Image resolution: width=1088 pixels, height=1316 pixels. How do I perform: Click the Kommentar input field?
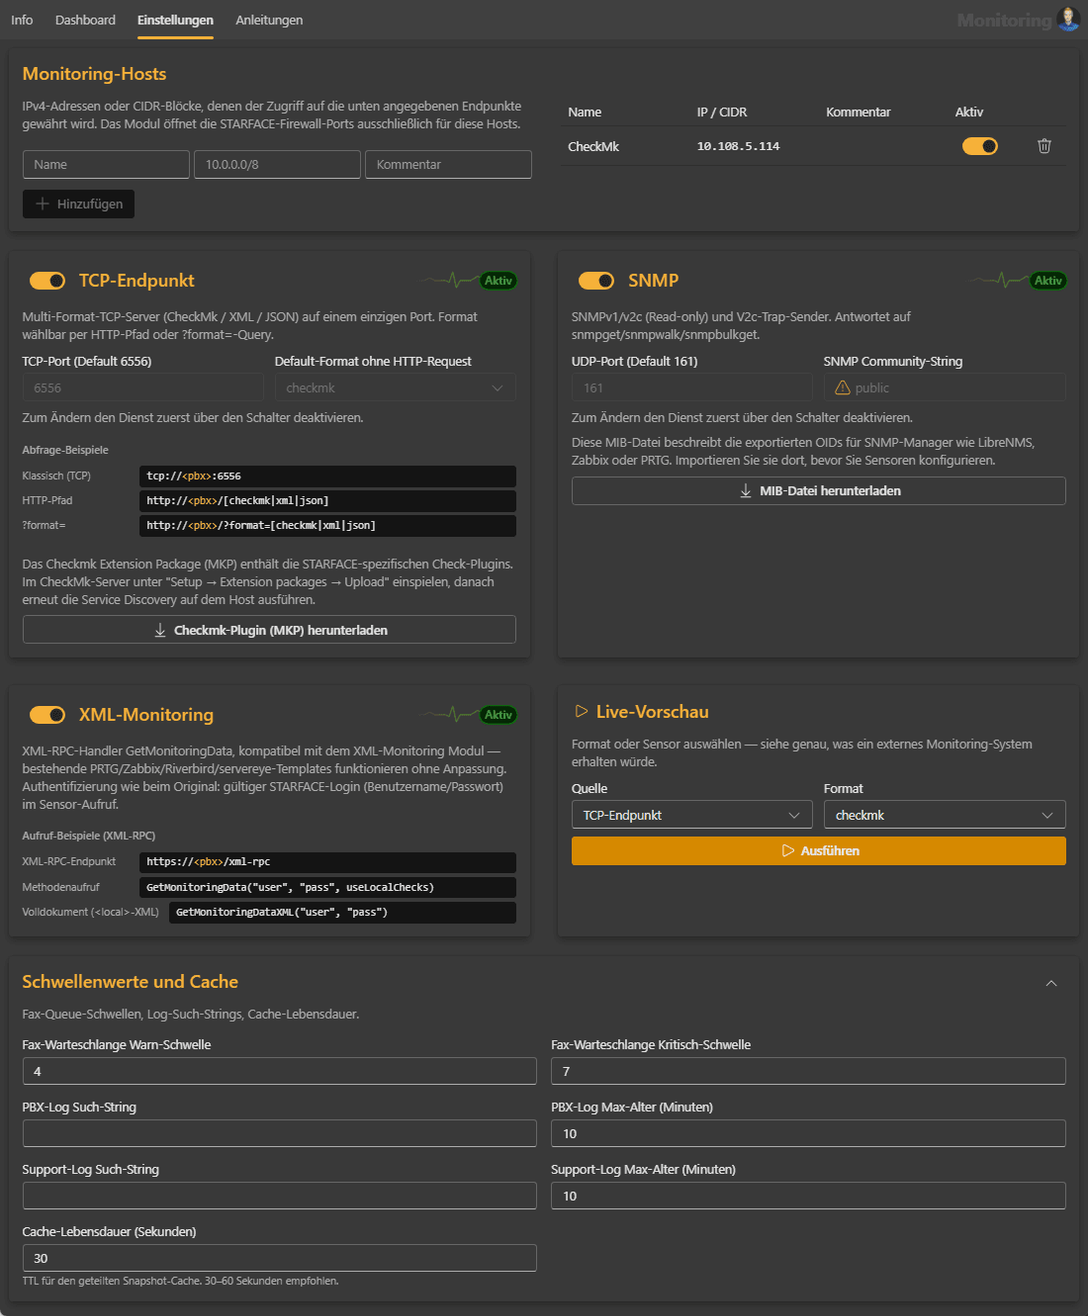point(448,164)
